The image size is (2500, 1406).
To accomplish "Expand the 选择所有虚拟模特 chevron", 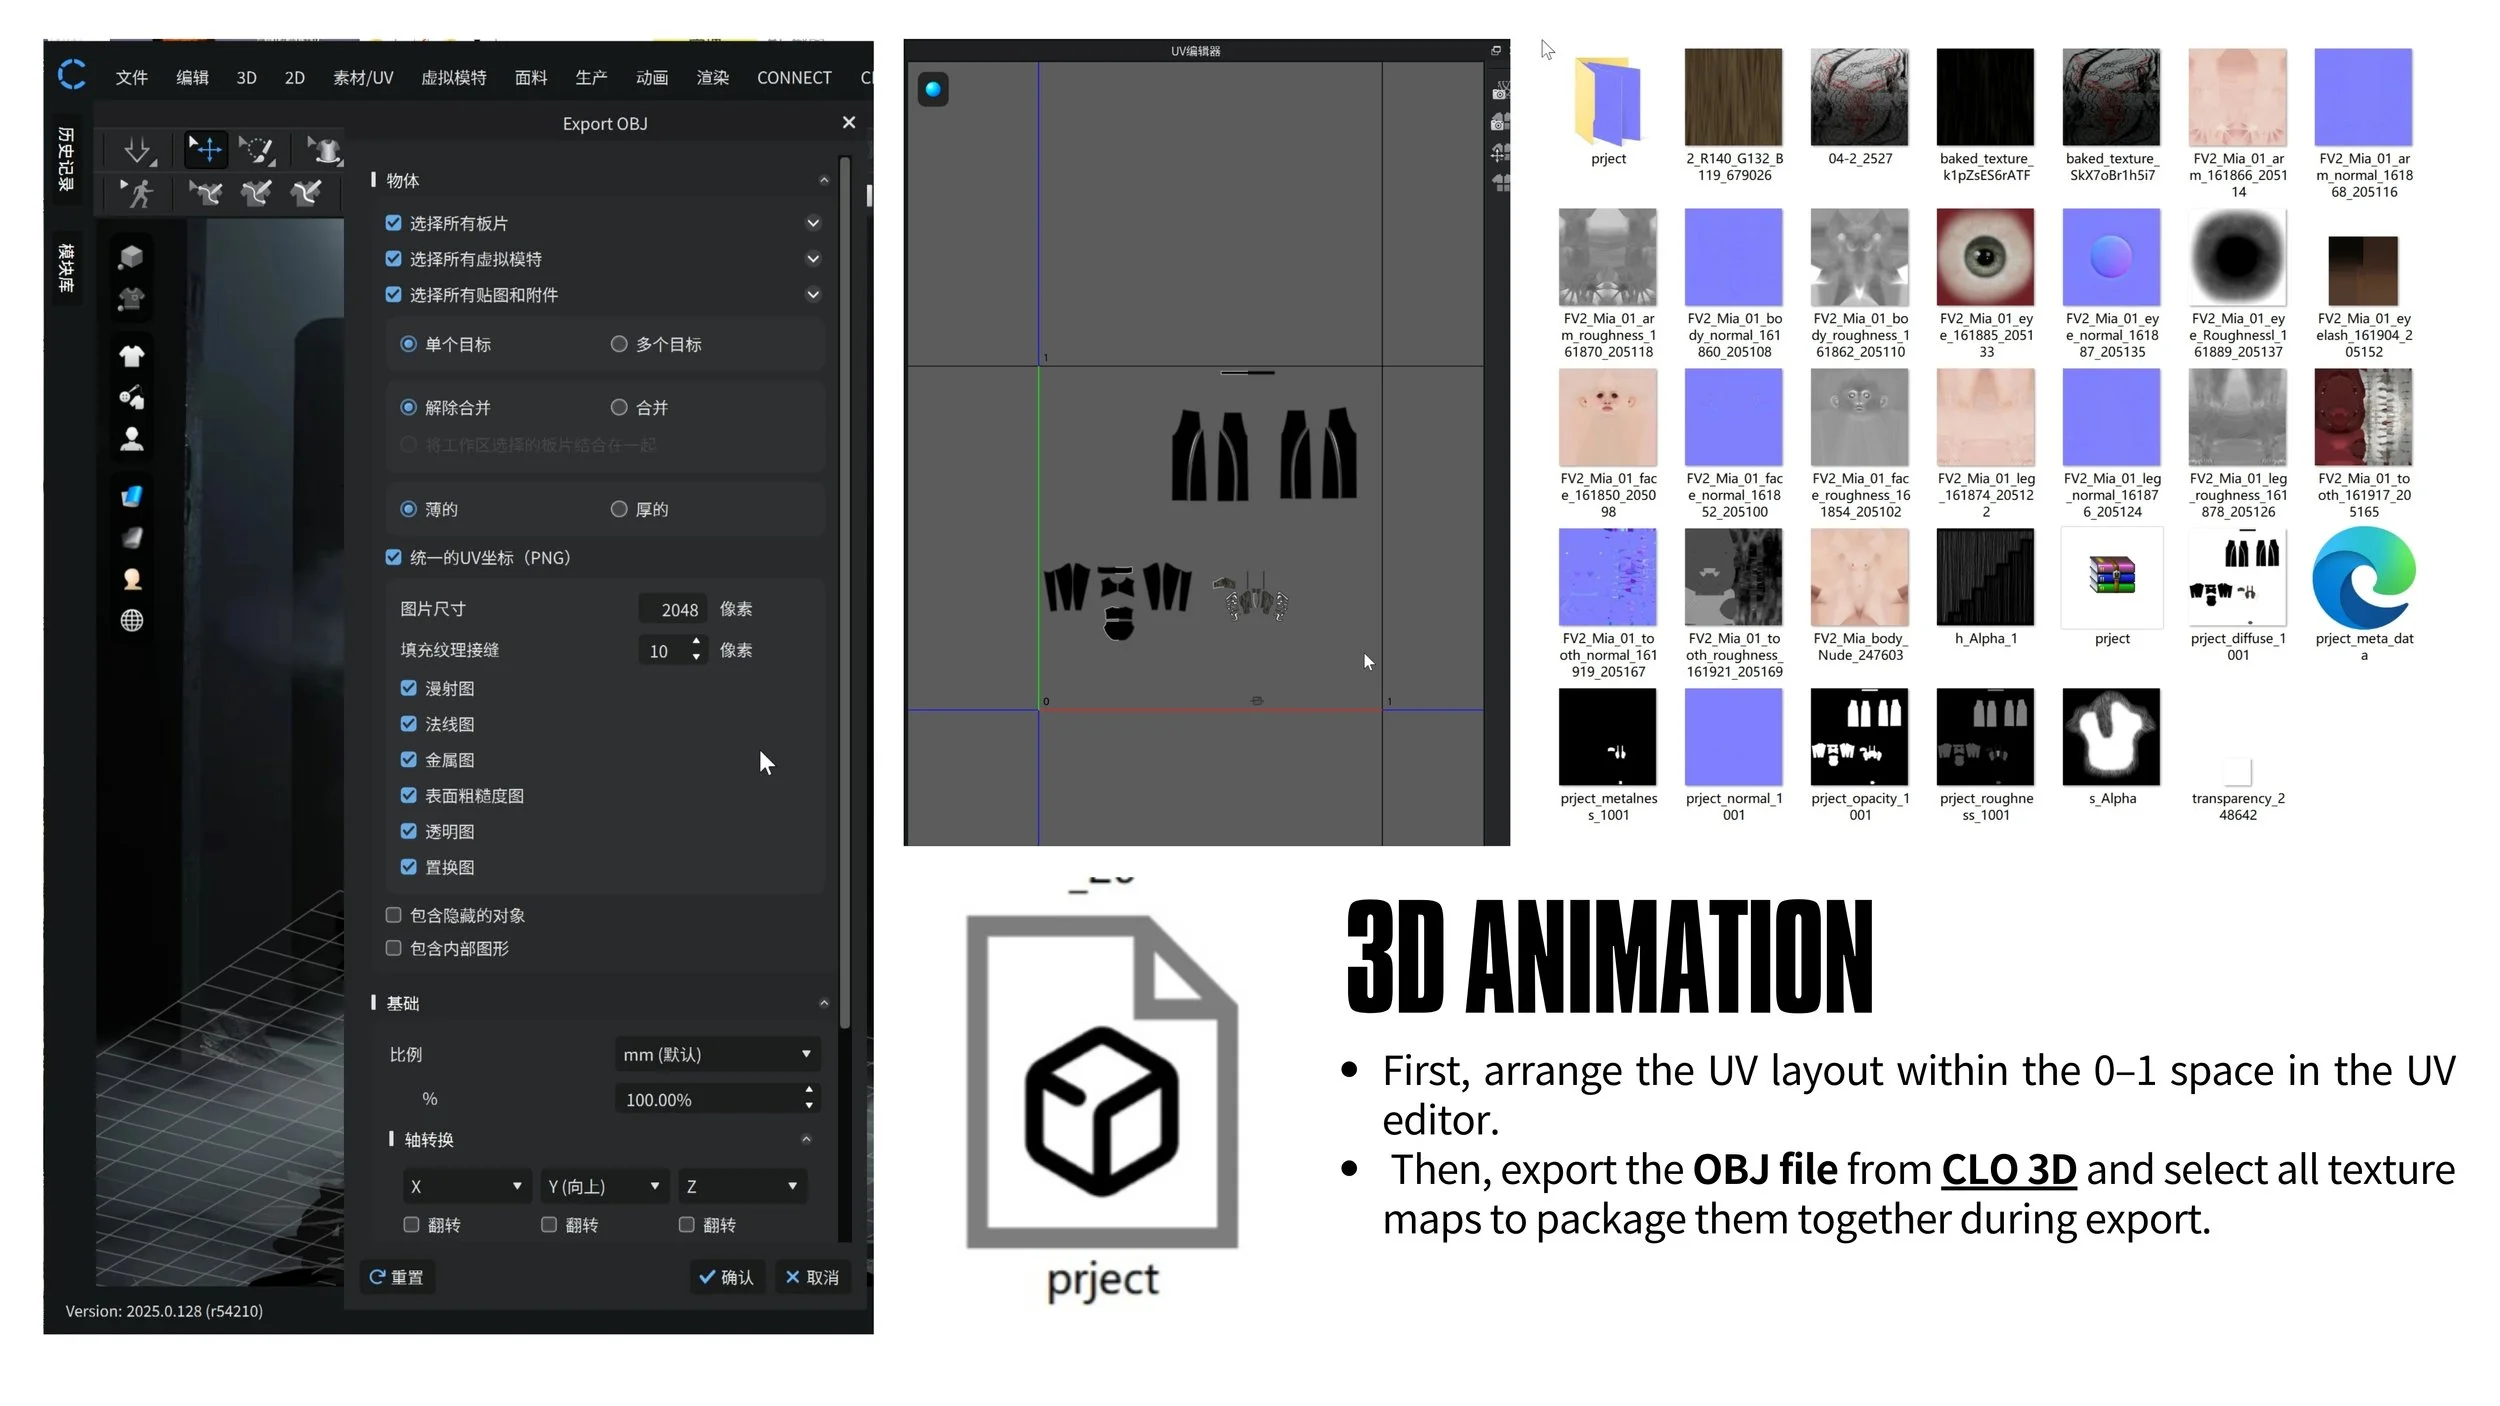I will (813, 259).
